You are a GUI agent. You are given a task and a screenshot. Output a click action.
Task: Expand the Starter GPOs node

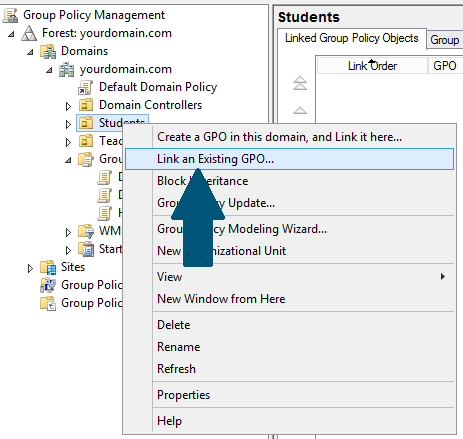click(68, 250)
